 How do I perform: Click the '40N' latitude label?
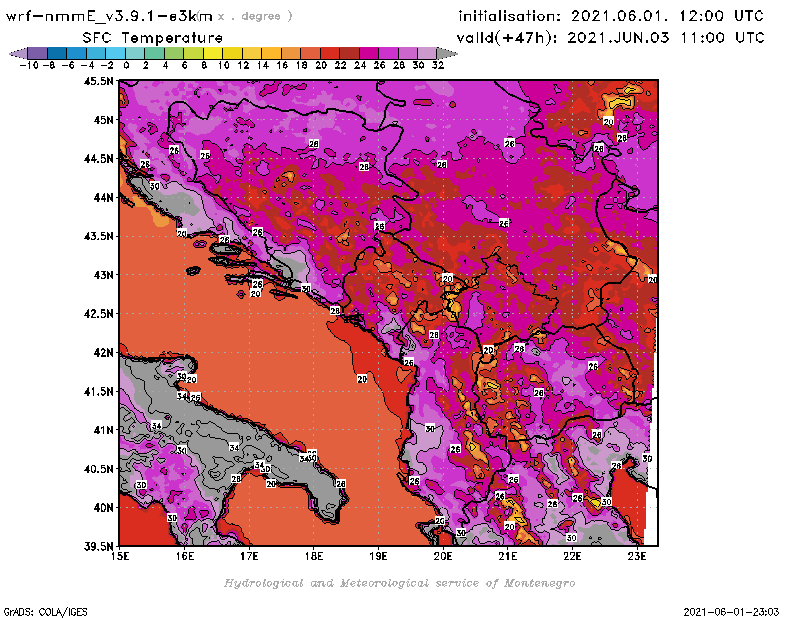click(x=103, y=508)
